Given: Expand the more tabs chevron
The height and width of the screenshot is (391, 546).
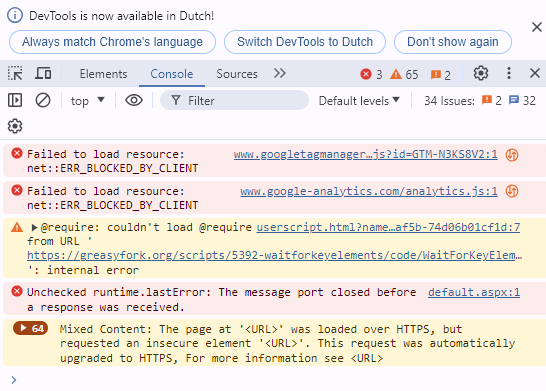Looking at the screenshot, I should point(280,73).
